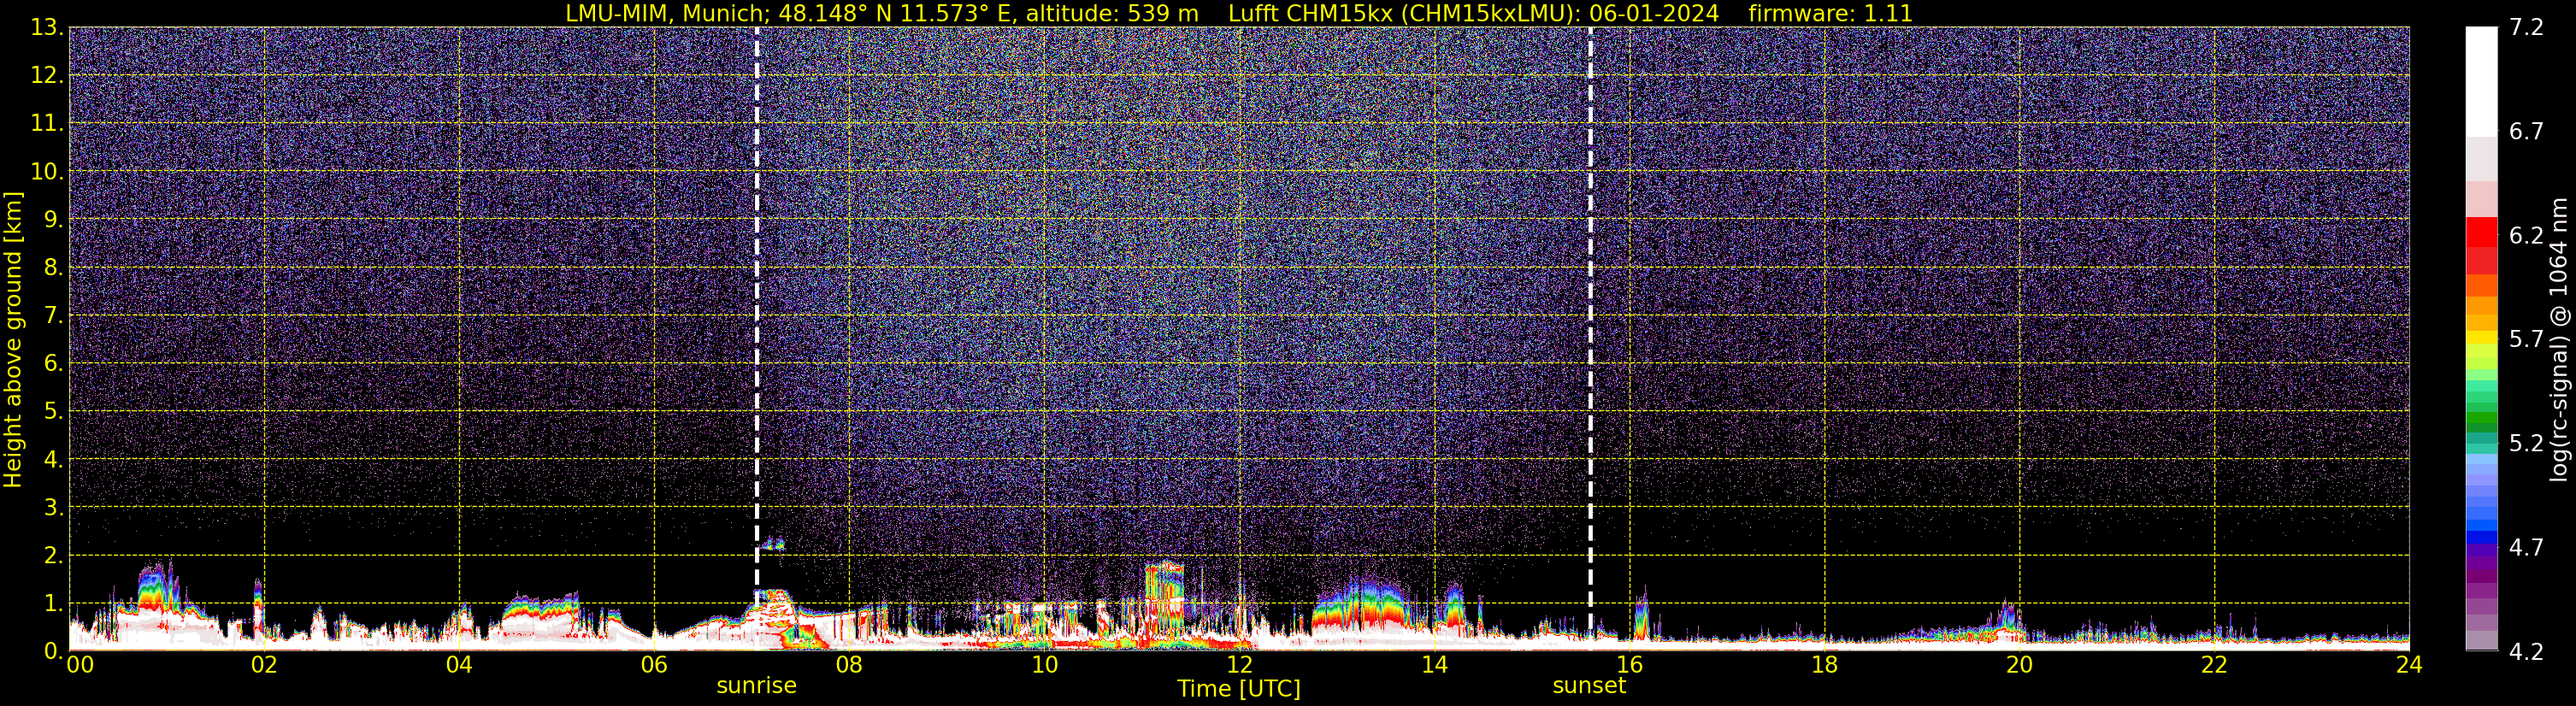
Task: Click the 'log(rc-signal) @ 1064 nm' colorbar label
Action: point(2558,340)
